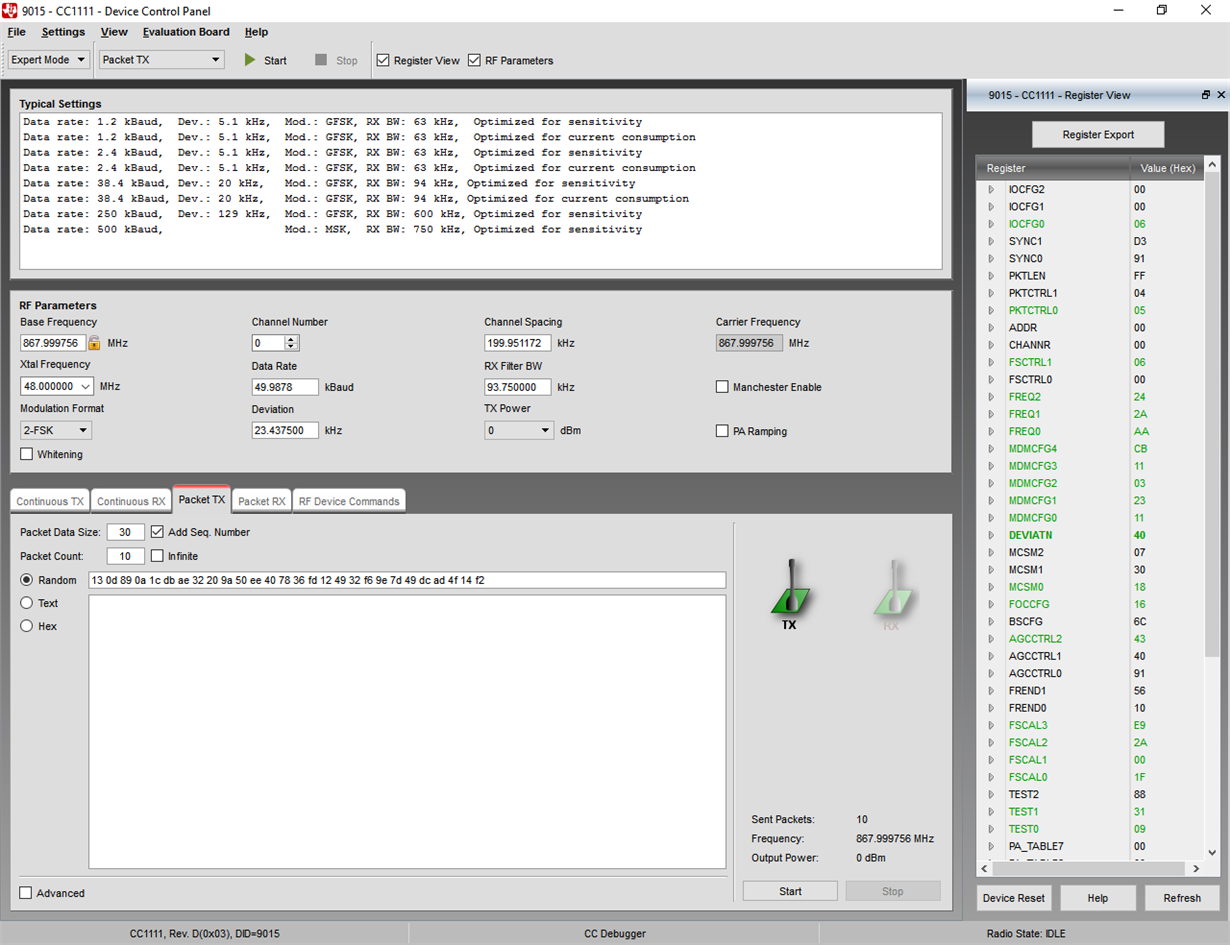Image resolution: width=1230 pixels, height=945 pixels.
Task: Expand the PKTLEN register row
Action: (x=991, y=276)
